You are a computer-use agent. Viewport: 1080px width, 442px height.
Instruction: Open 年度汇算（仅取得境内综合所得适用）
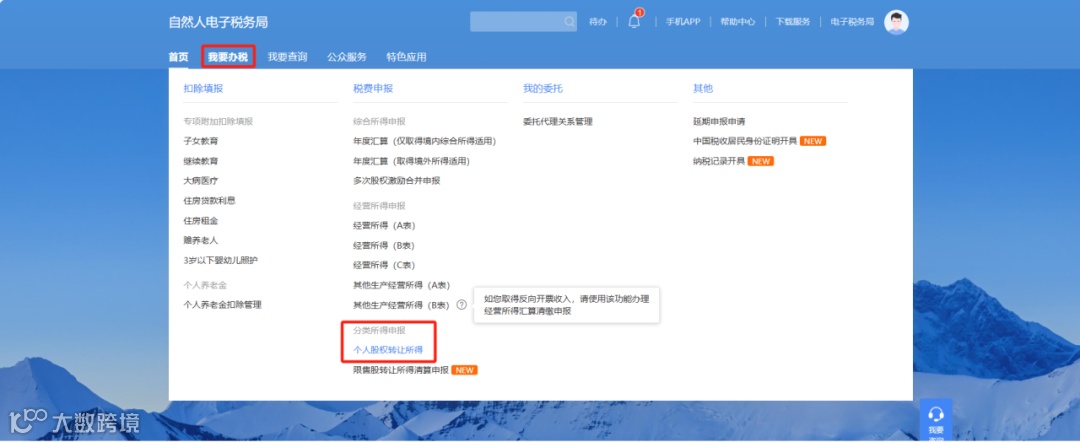pyautogui.click(x=424, y=141)
